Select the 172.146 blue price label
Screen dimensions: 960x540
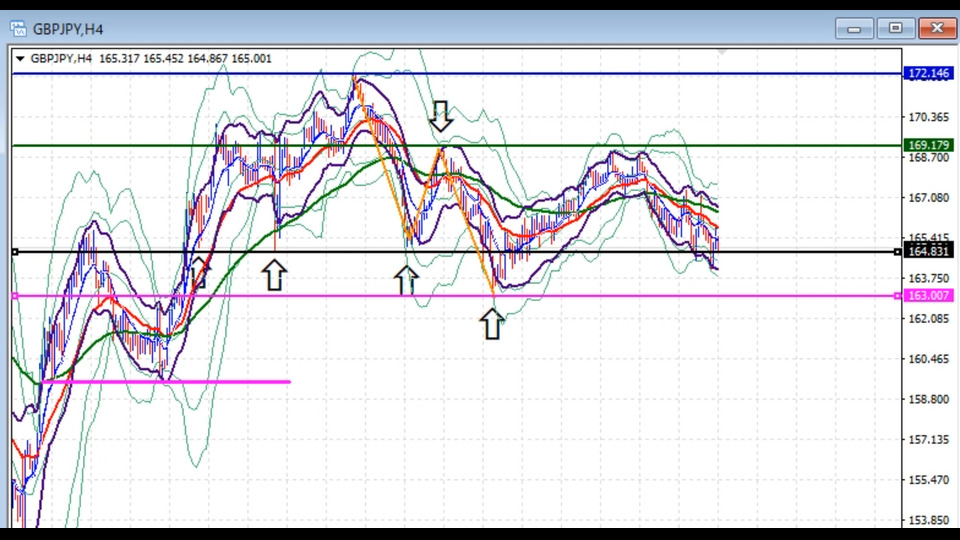pos(928,73)
